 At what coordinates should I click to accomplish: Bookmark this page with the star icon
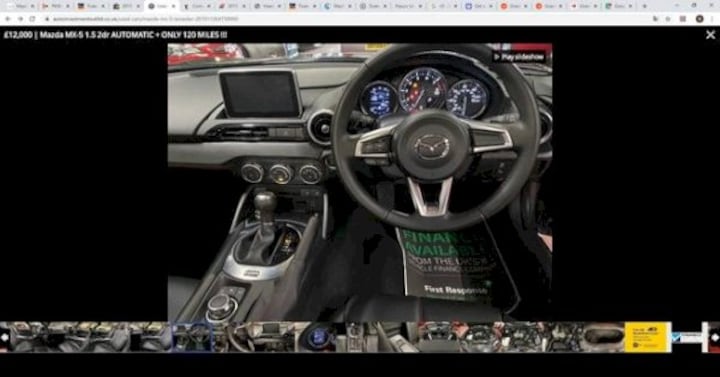(x=668, y=19)
